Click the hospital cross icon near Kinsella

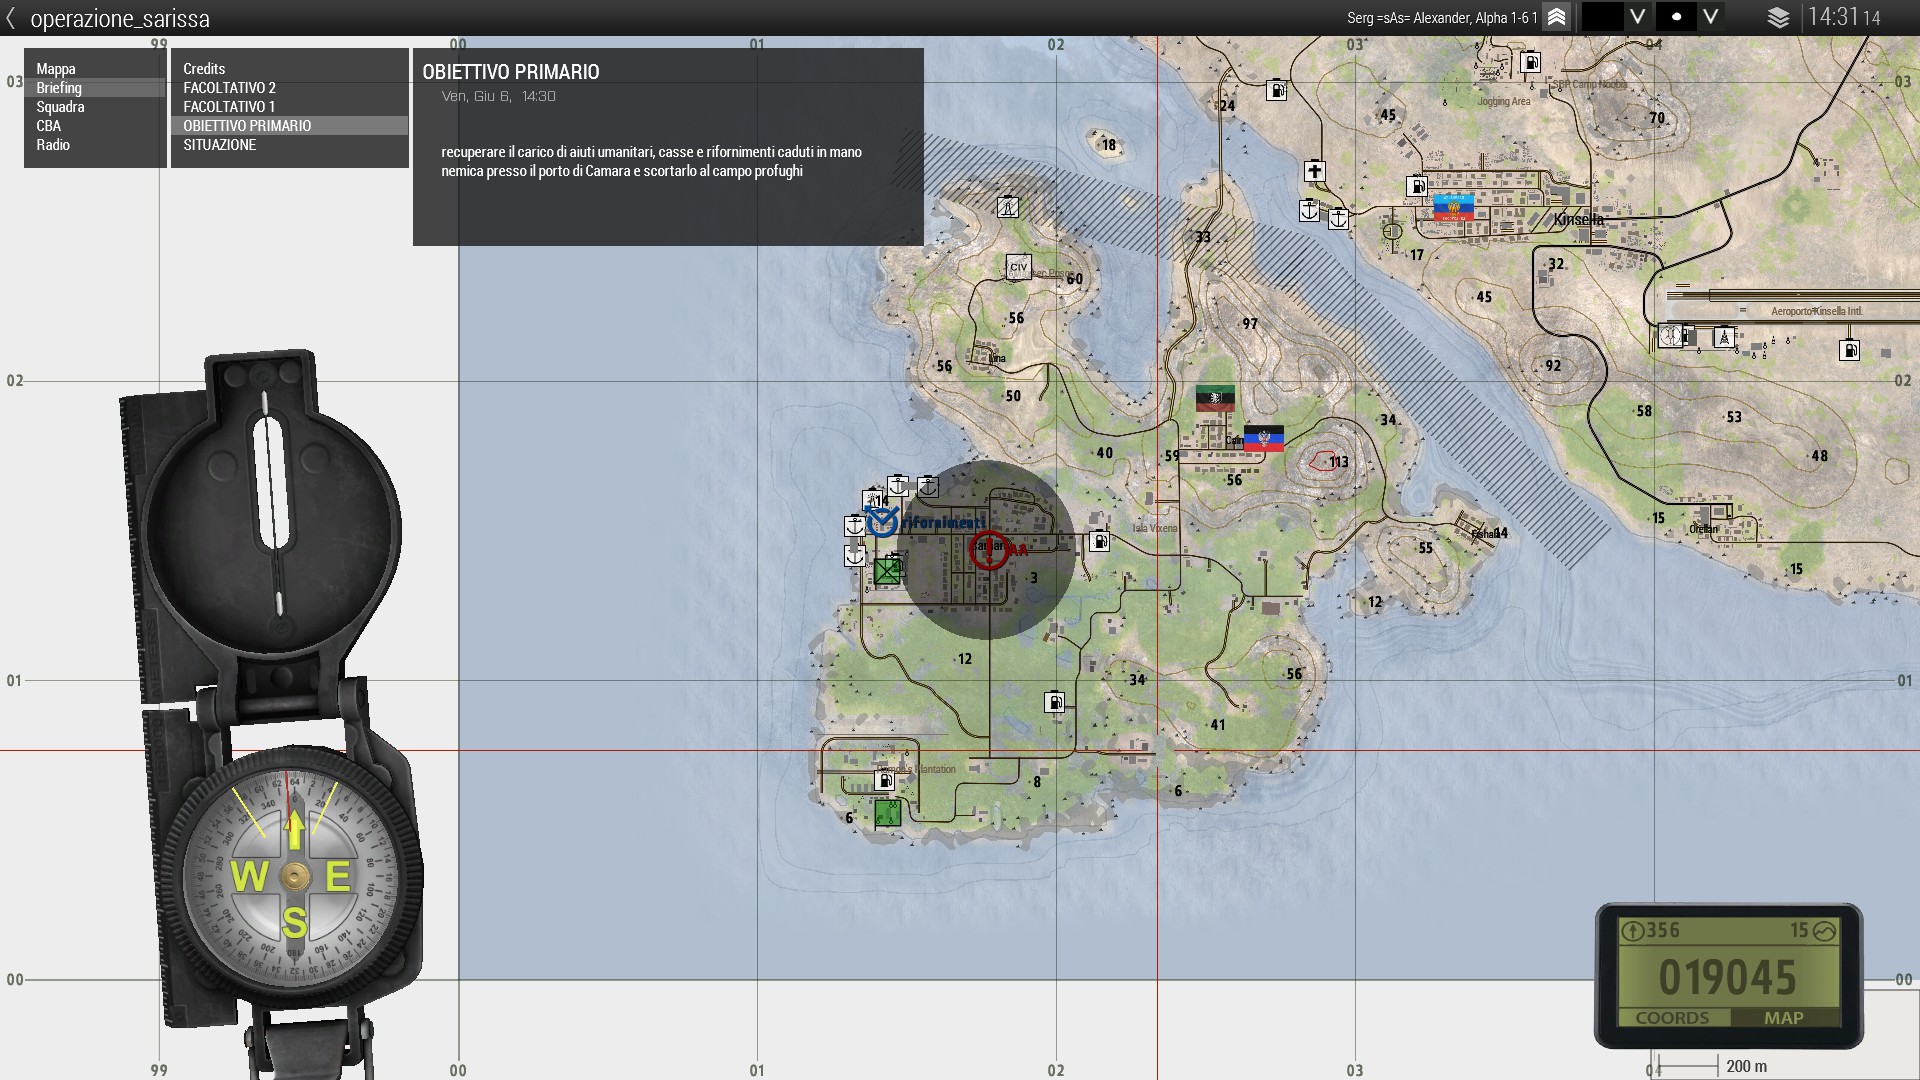coord(1314,171)
